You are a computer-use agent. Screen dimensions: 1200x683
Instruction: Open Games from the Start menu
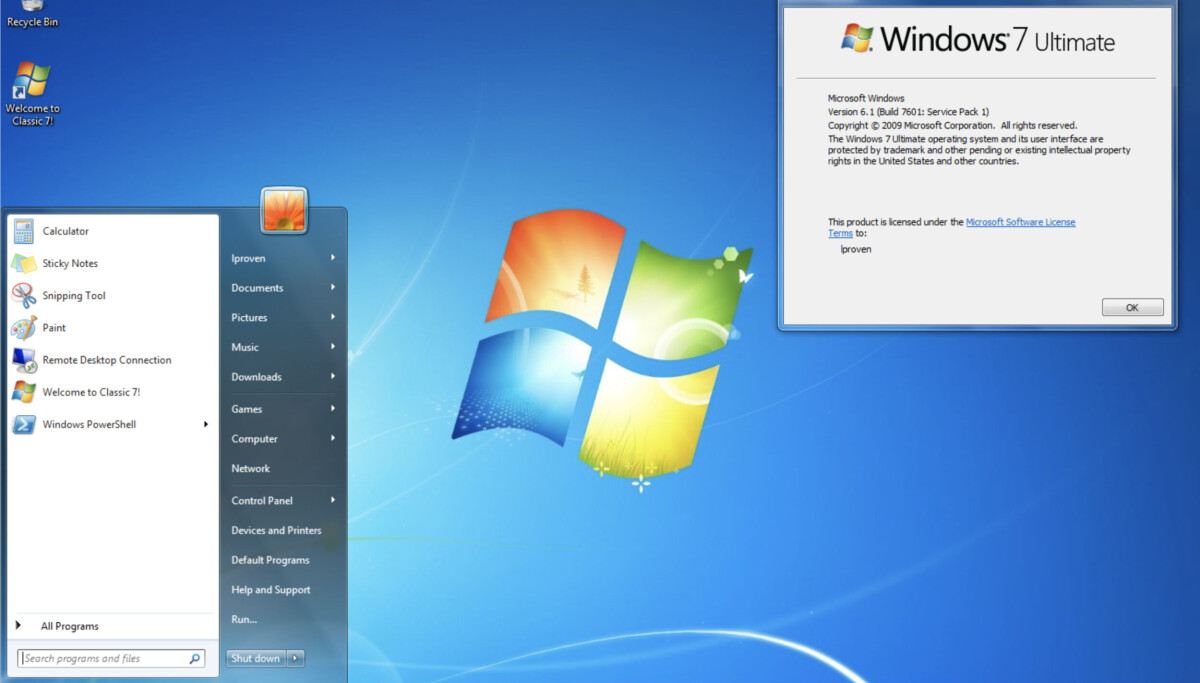[247, 409]
